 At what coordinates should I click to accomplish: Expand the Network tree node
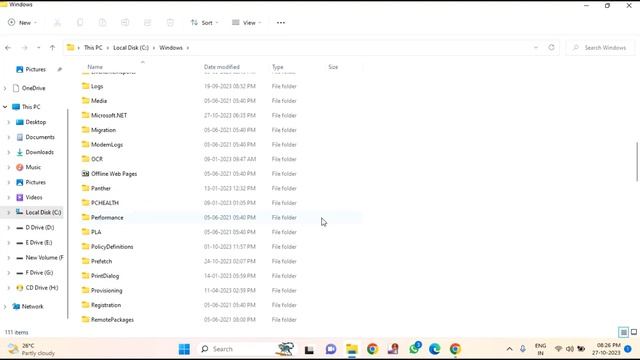[5, 307]
